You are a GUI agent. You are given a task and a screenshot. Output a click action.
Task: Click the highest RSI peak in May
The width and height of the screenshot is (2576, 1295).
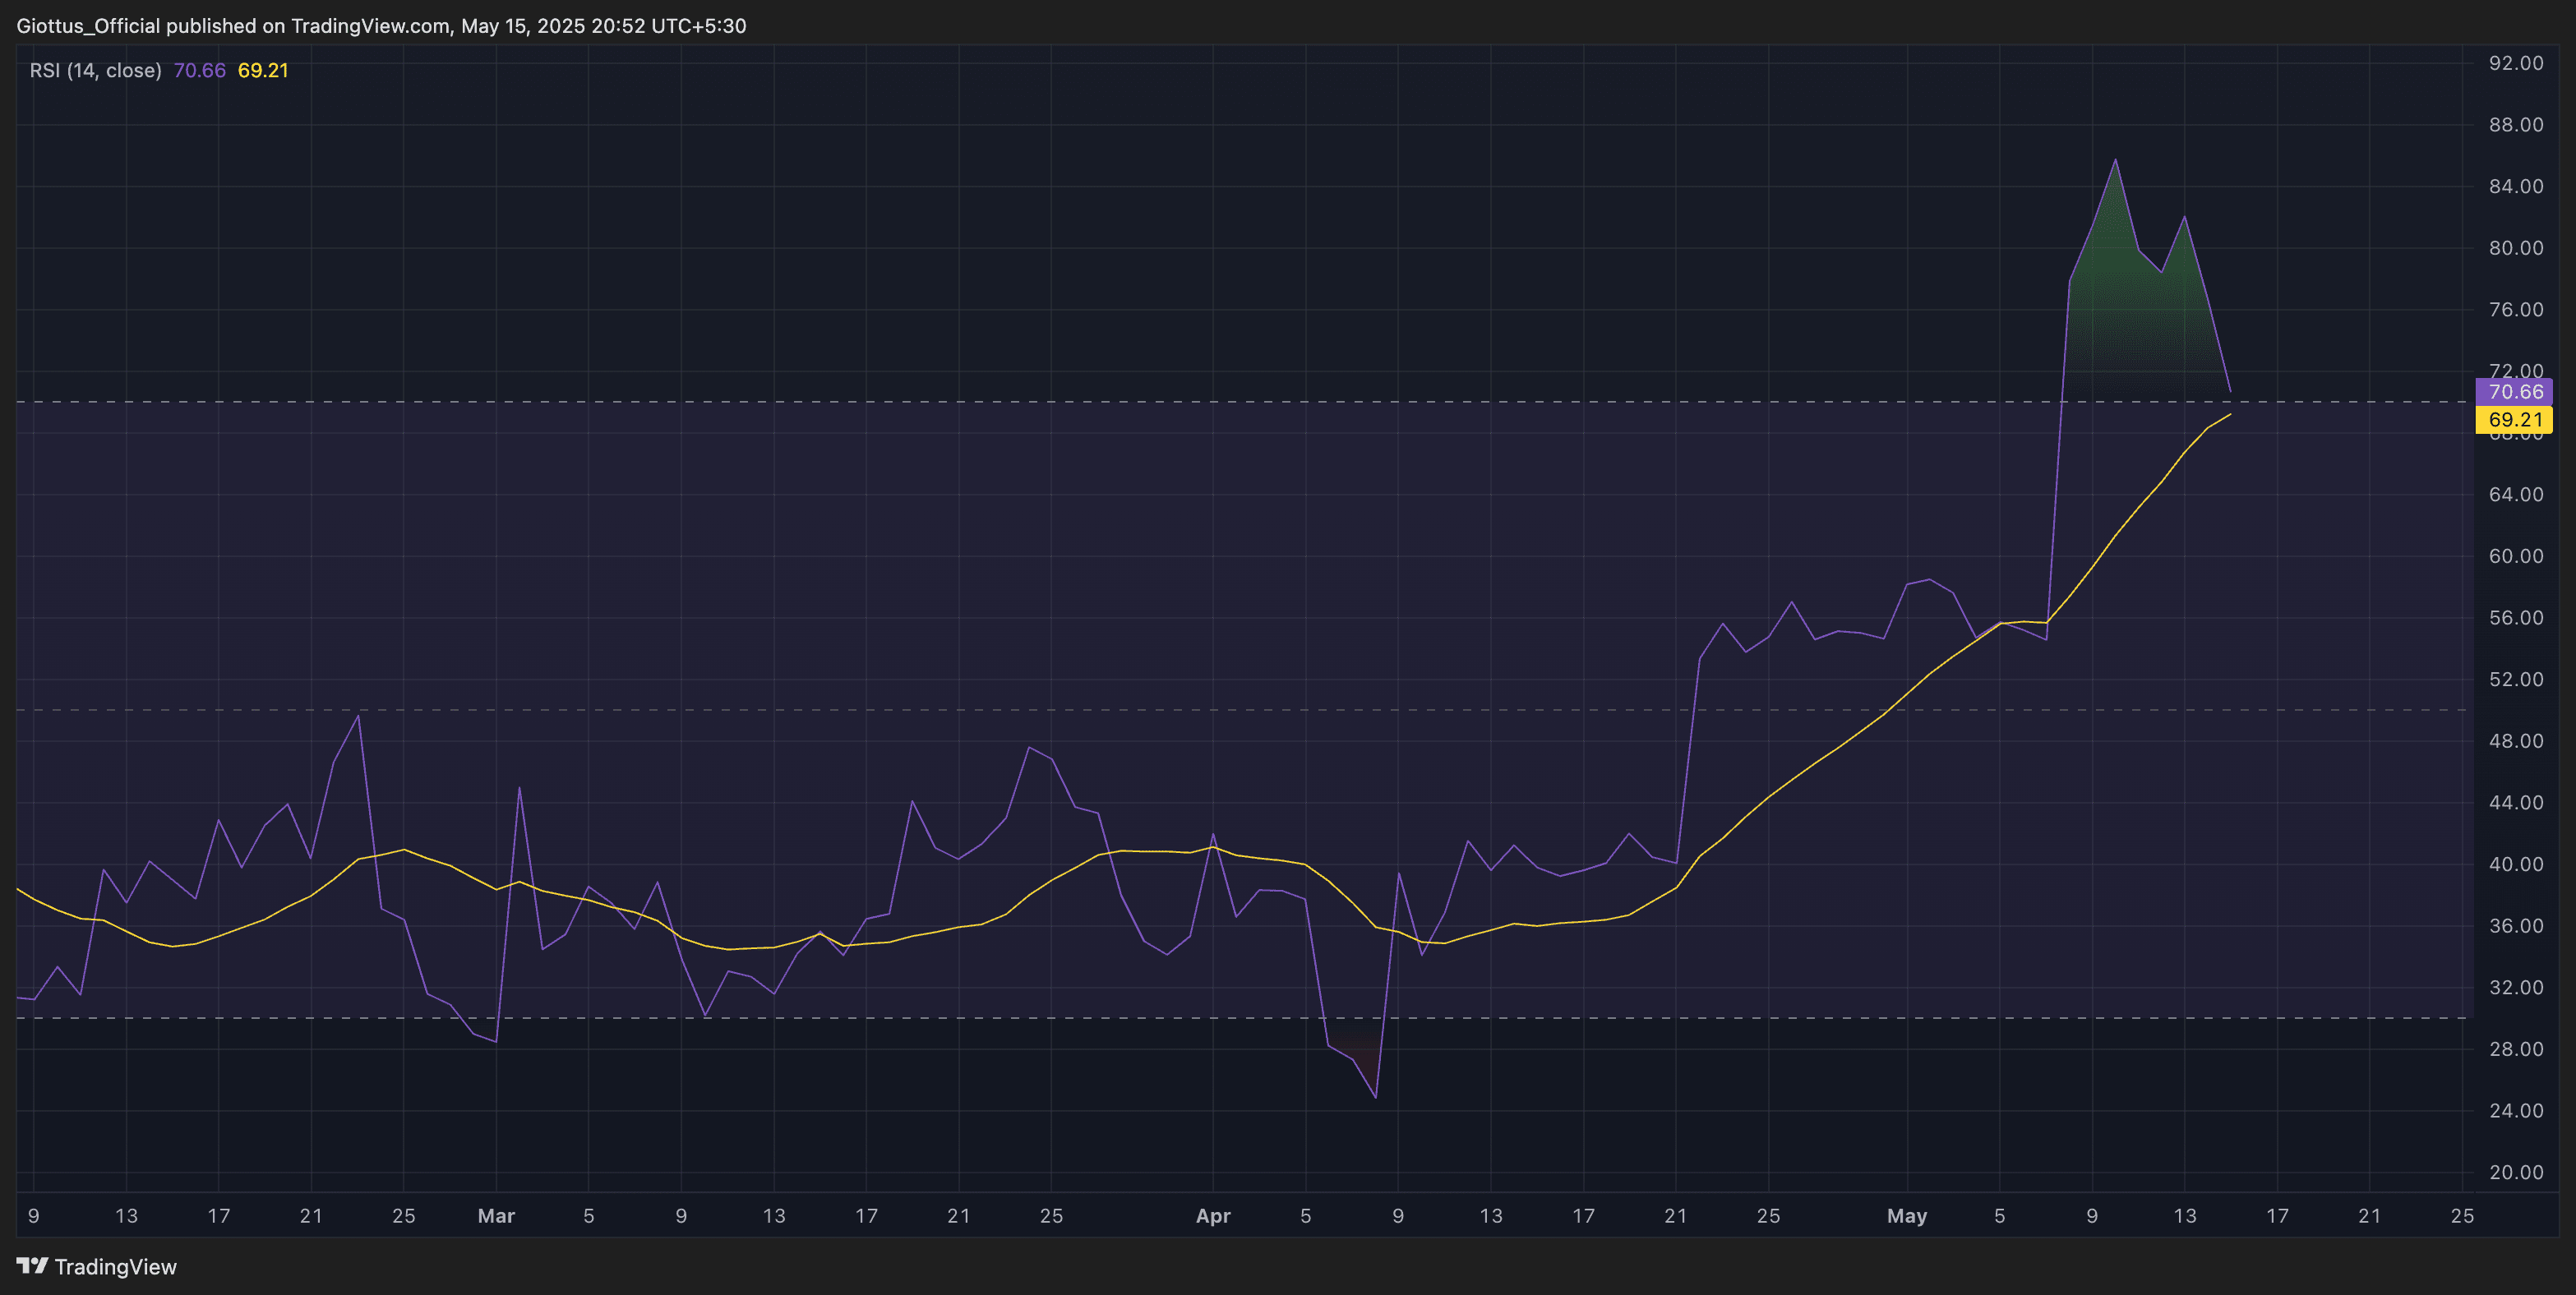click(2115, 160)
